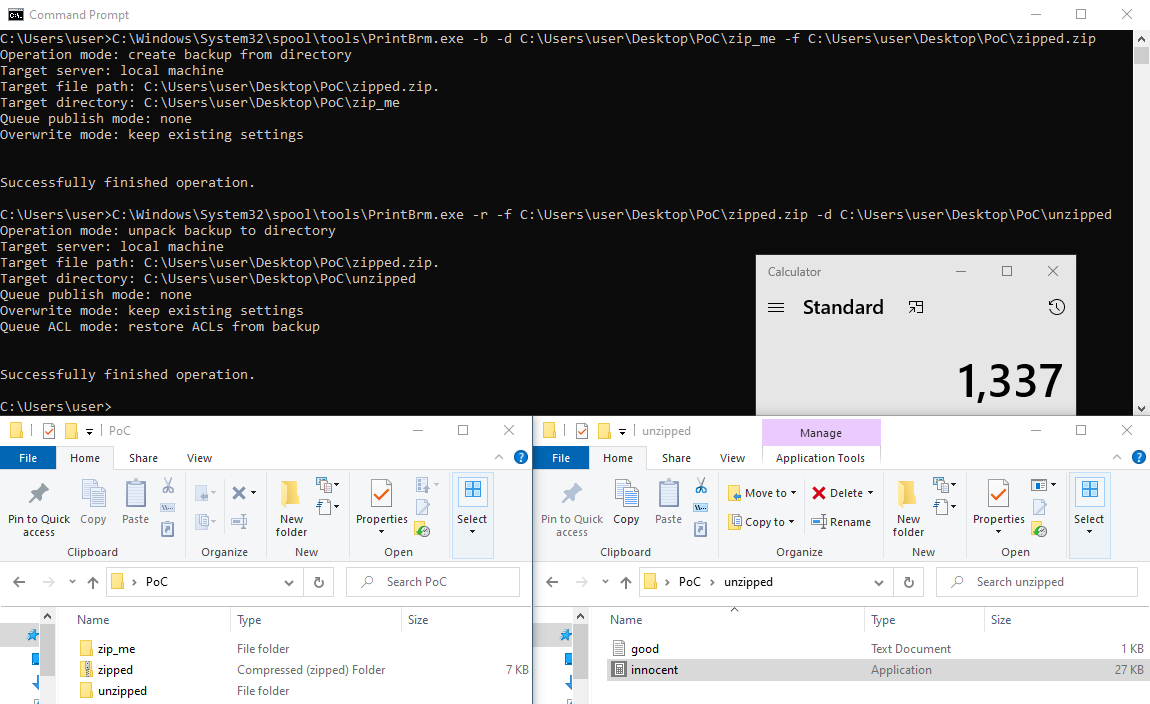Click New folder in unzipped window
This screenshot has height=704, width=1150.
click(908, 509)
